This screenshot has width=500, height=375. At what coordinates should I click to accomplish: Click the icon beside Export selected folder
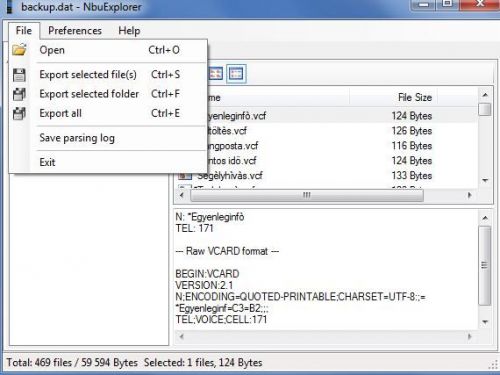point(19,94)
